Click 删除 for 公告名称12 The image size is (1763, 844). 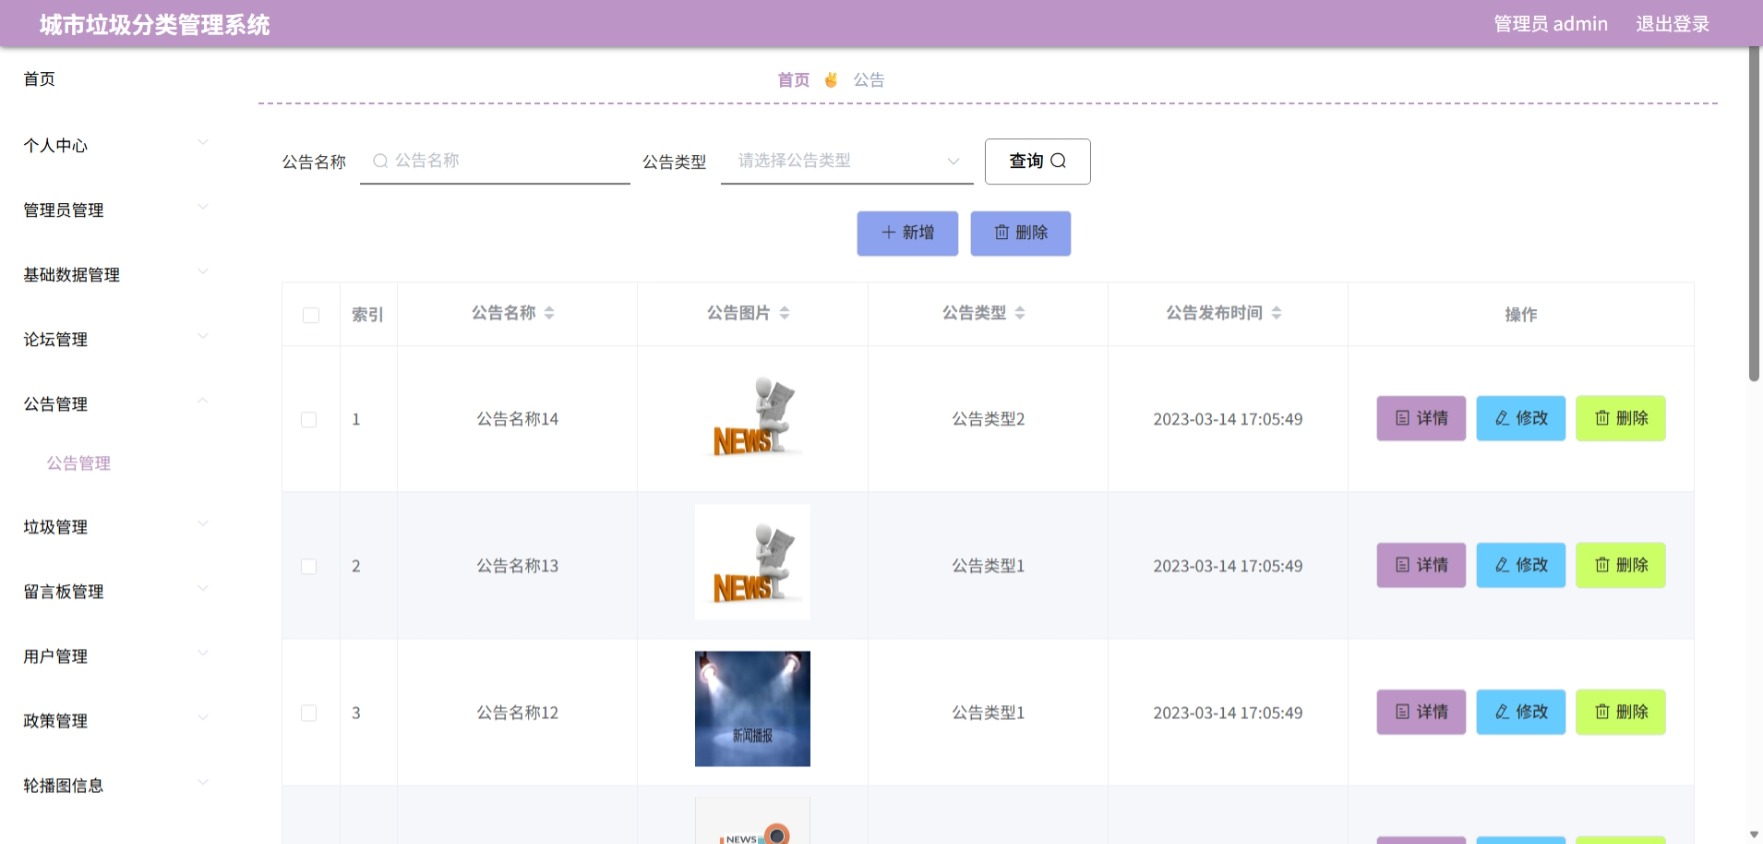1621,712
